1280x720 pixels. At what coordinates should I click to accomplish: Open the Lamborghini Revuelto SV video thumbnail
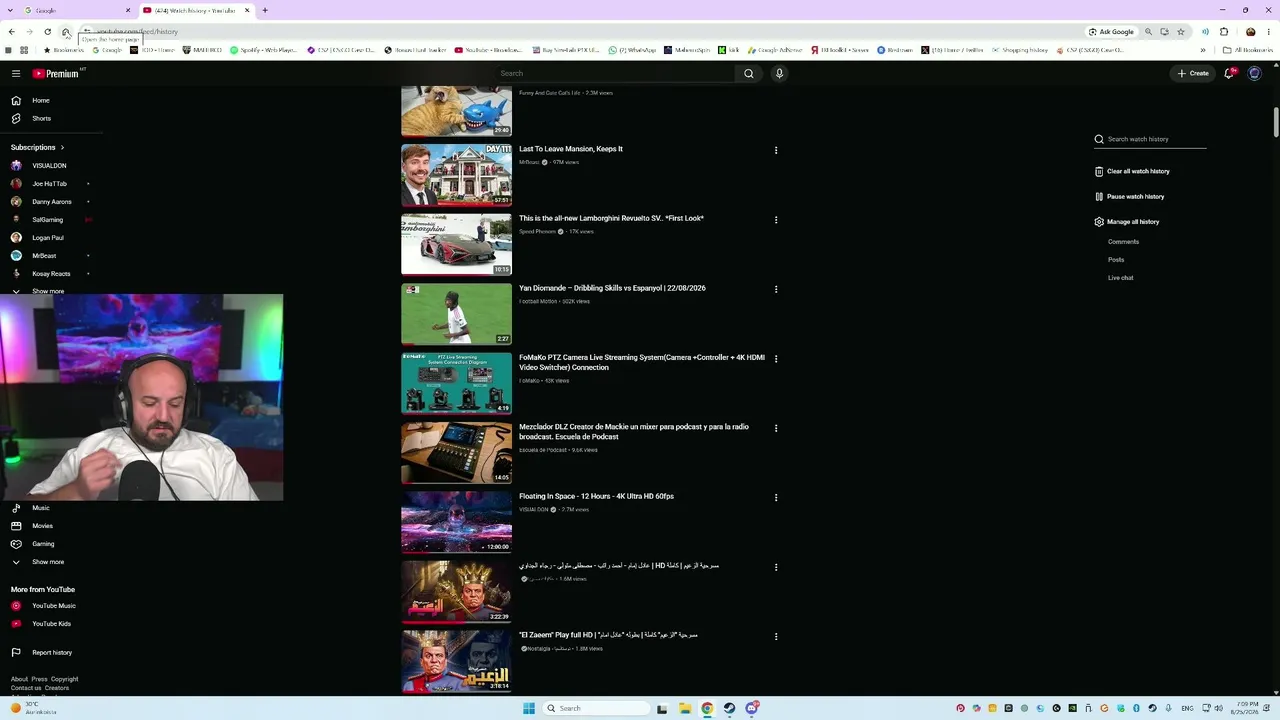point(456,244)
